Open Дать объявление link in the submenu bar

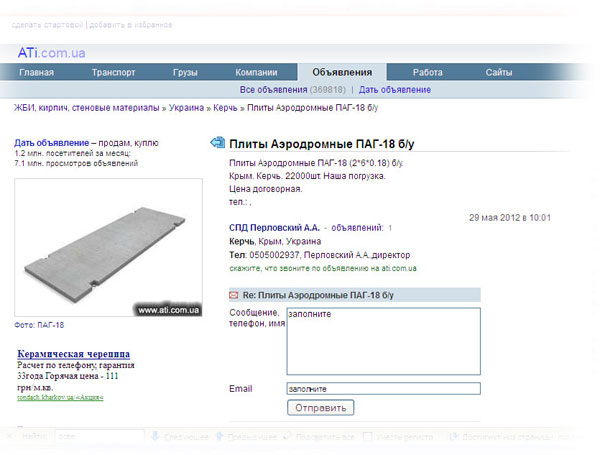(394, 90)
